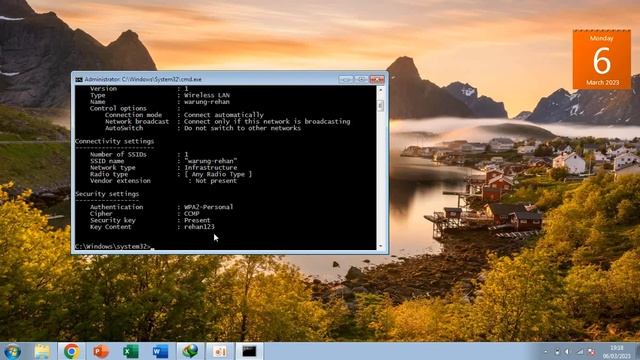Maximize the Command Prompt window
Screen dimensions: 640x360
point(361,79)
